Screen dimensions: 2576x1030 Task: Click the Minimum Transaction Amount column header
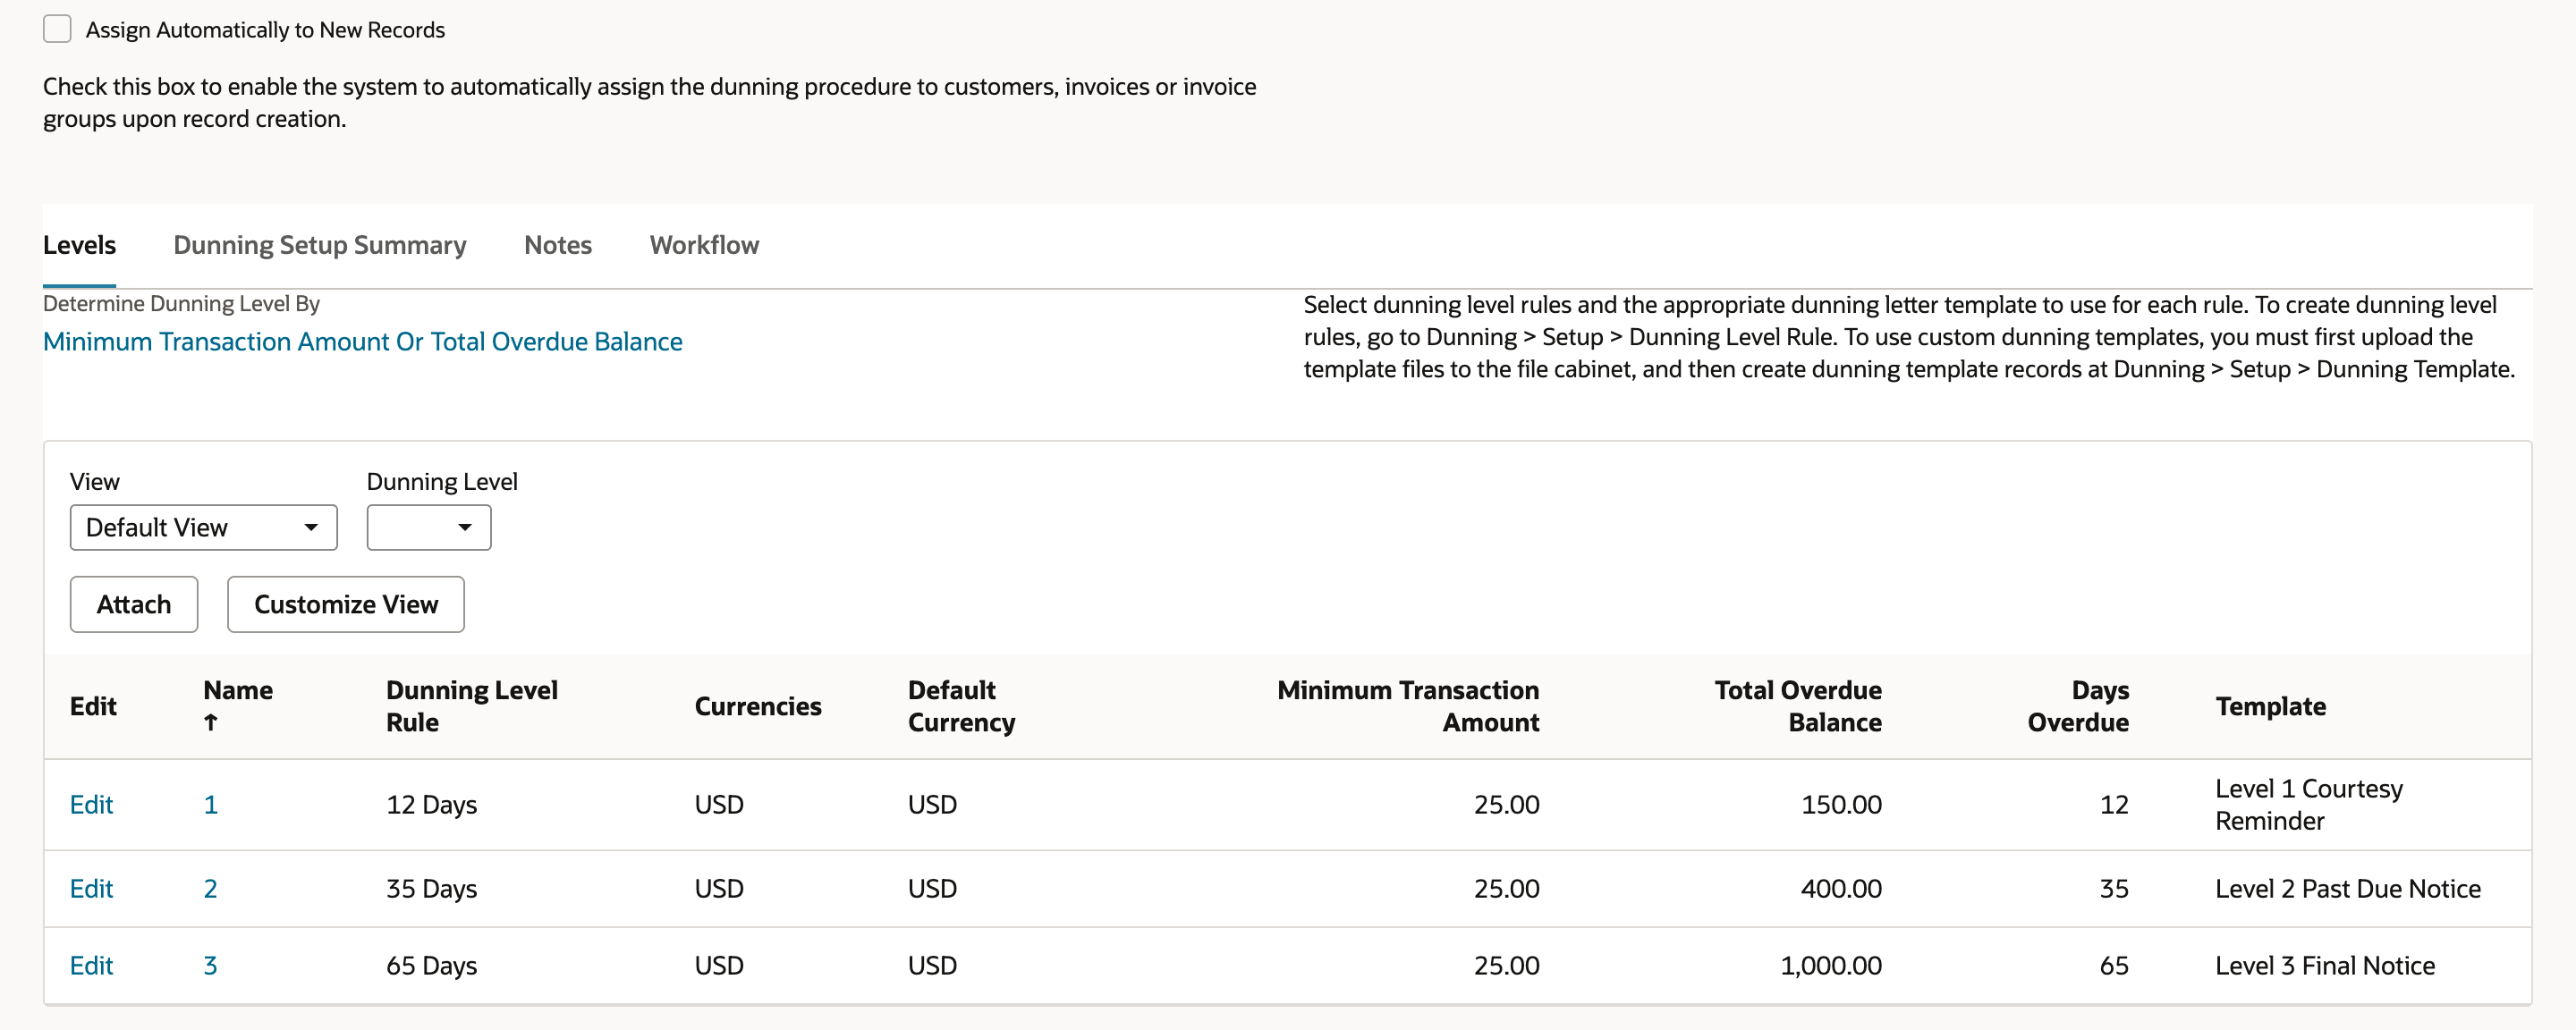point(1408,706)
